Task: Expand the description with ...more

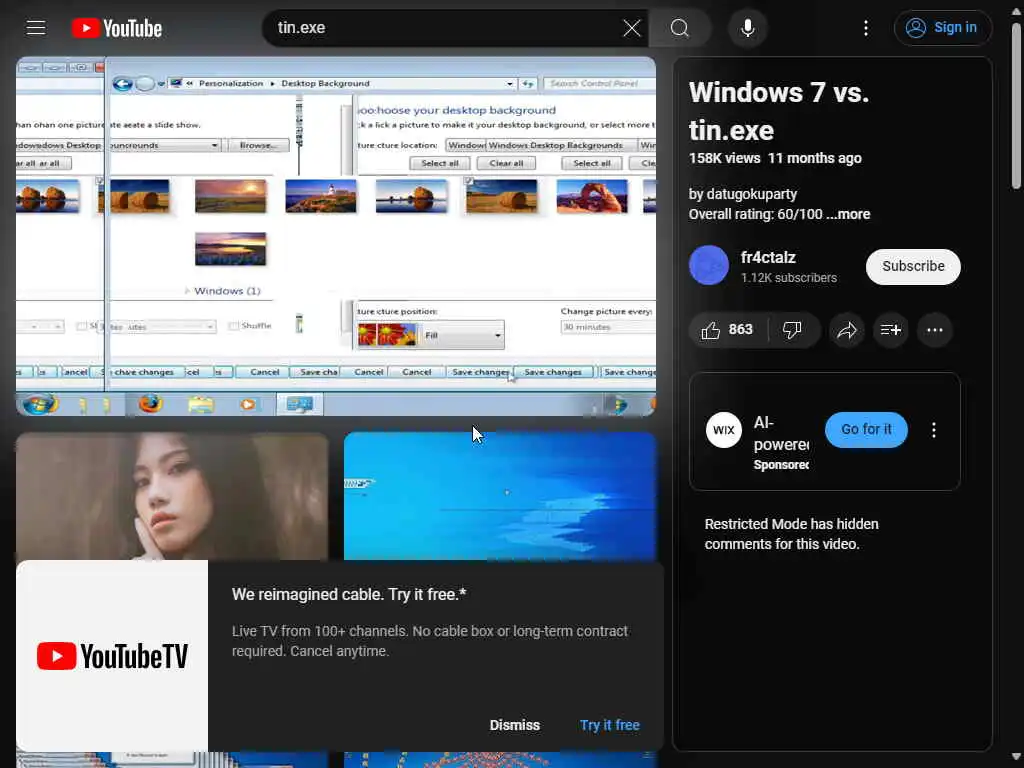Action: (848, 214)
